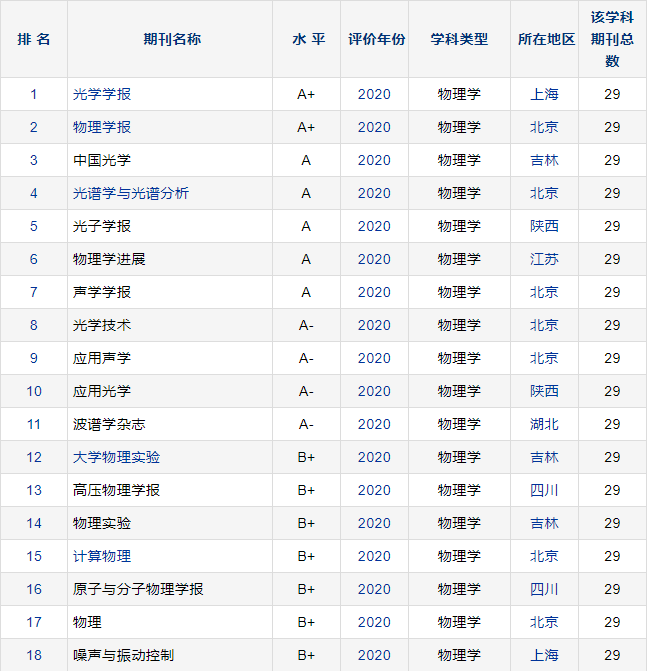Open the 计算物理 journal link

(102, 556)
